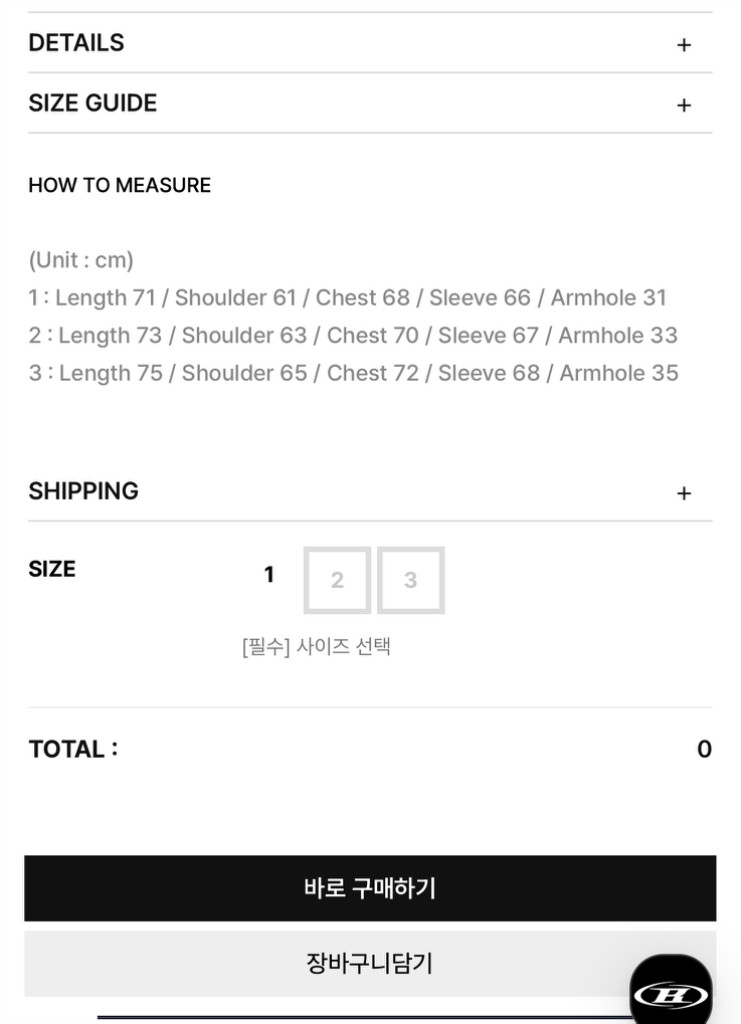Expand the DETAILS section header
The image size is (741, 1024).
77,43
